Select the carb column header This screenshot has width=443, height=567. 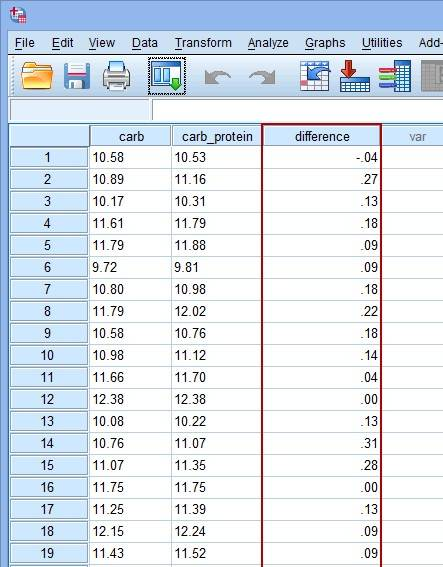131,136
